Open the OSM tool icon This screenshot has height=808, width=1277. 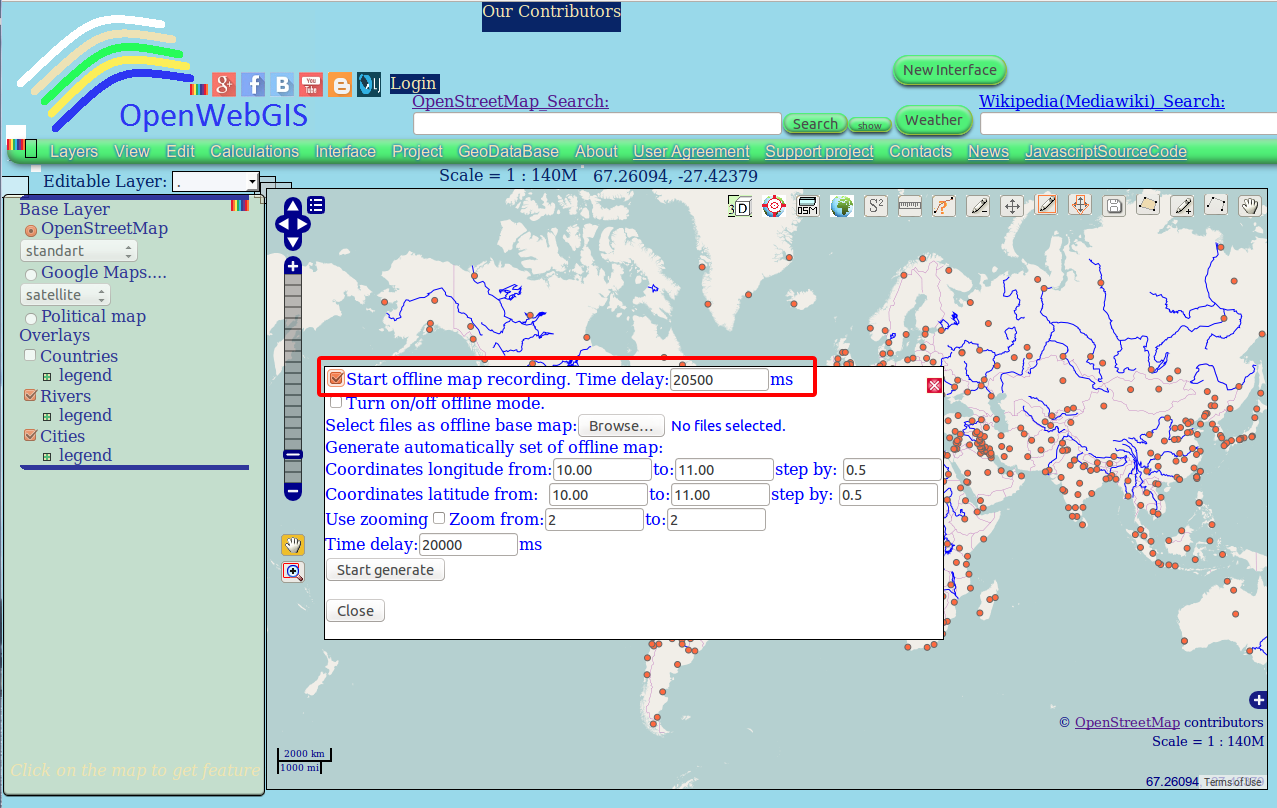pyautogui.click(x=807, y=206)
